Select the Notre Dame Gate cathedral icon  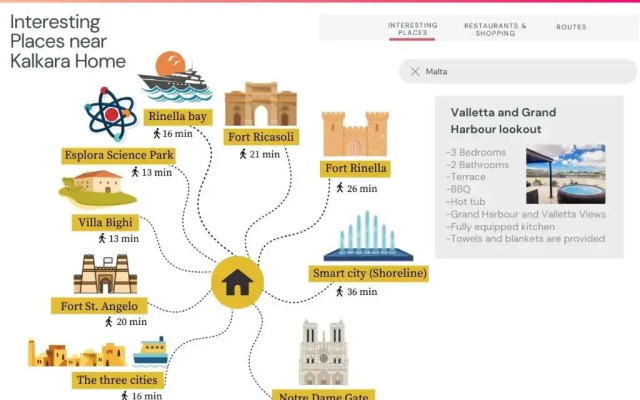pyautogui.click(x=323, y=354)
